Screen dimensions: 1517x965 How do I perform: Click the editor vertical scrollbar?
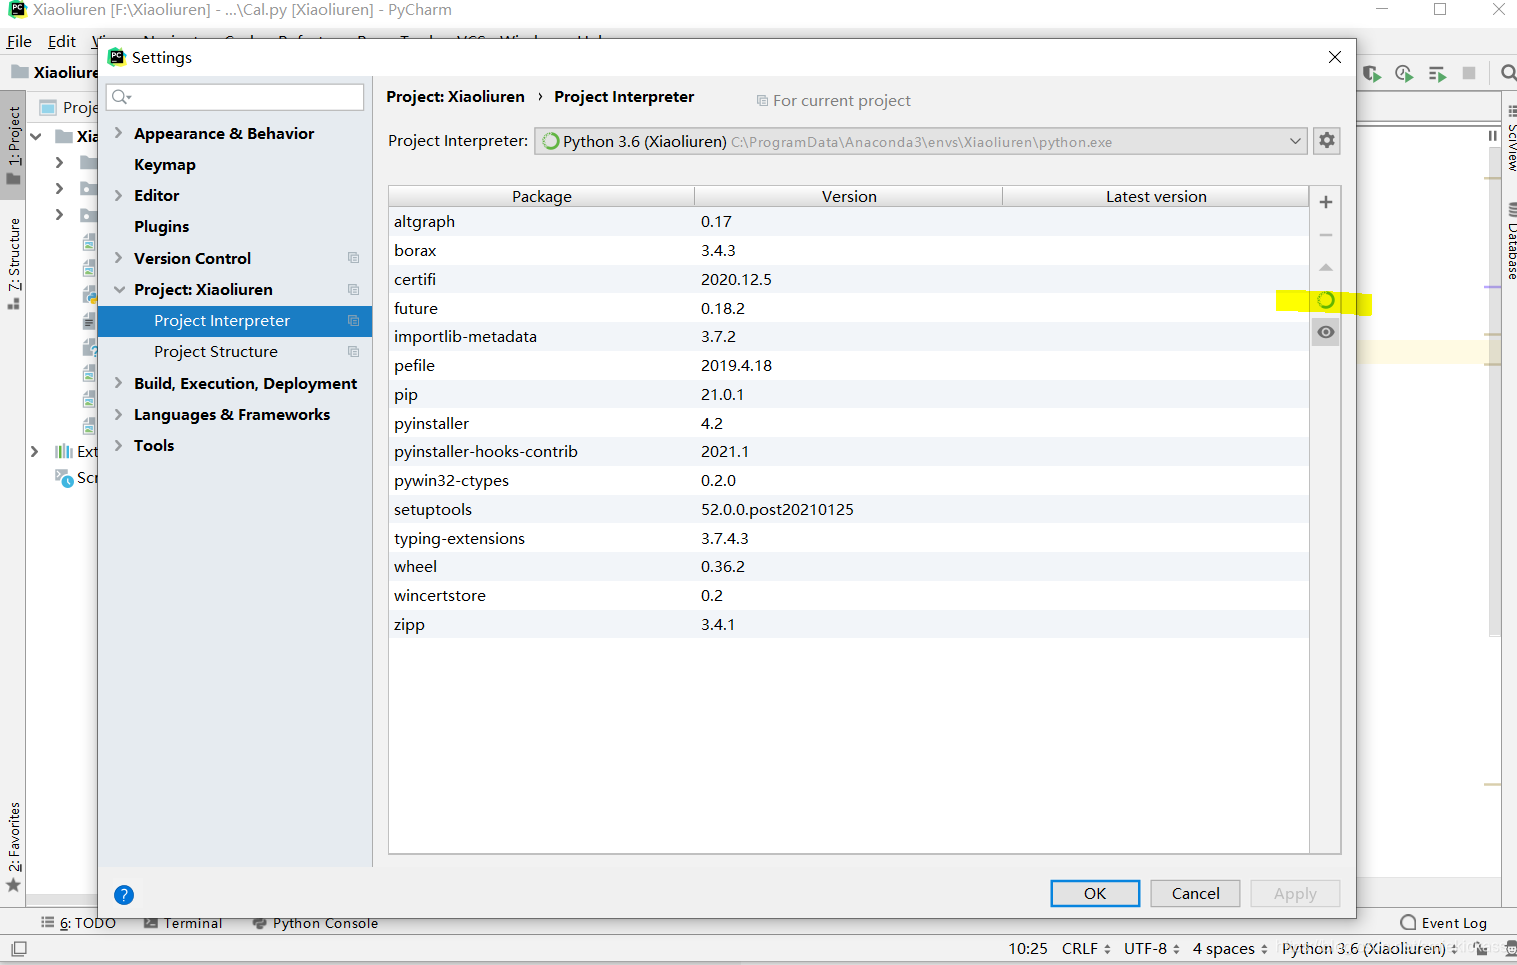[1493, 390]
